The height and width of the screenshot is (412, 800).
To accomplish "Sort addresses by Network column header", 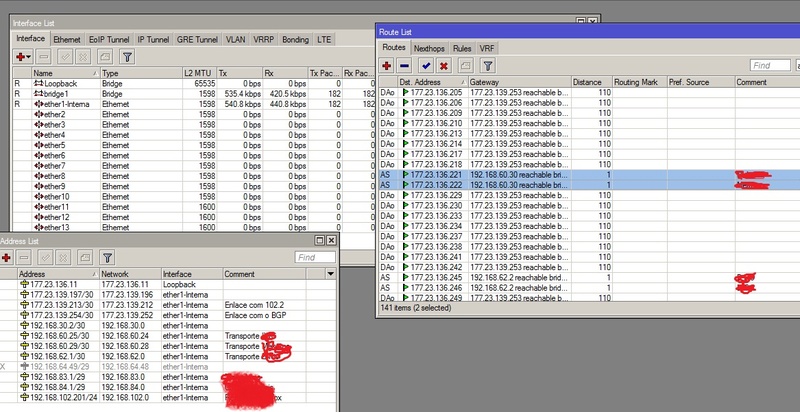I will (130, 274).
